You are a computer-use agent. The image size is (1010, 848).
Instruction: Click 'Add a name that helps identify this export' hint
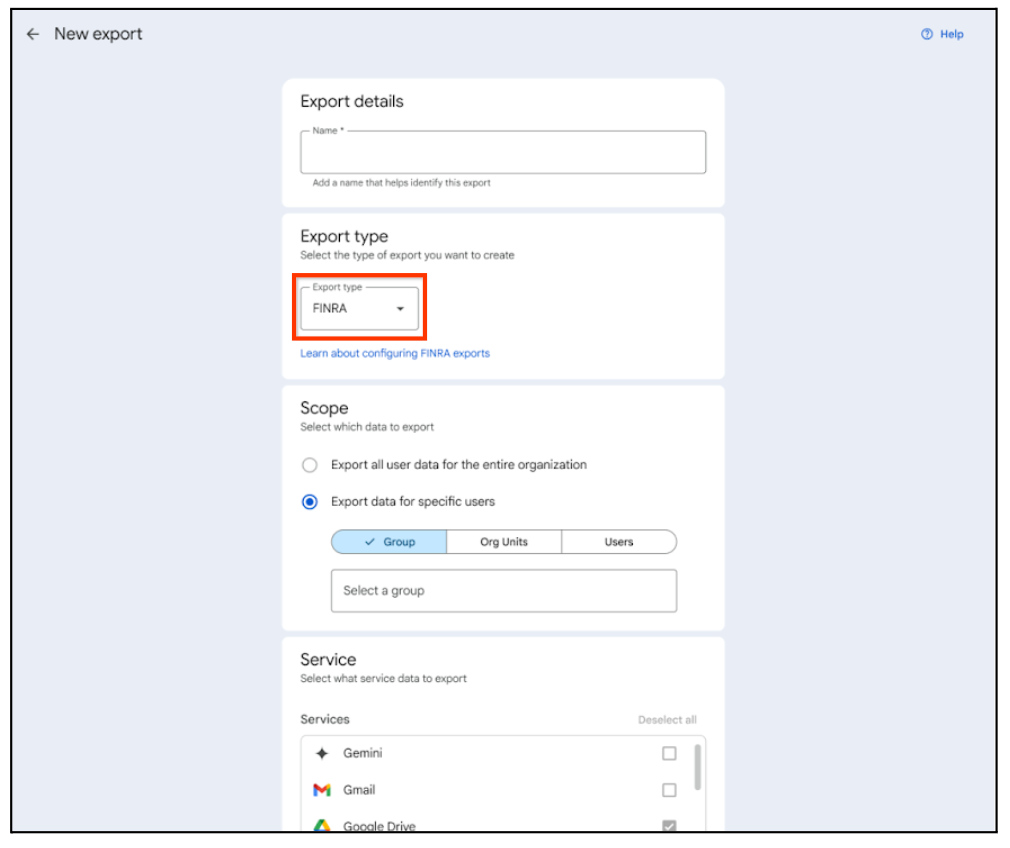click(401, 183)
